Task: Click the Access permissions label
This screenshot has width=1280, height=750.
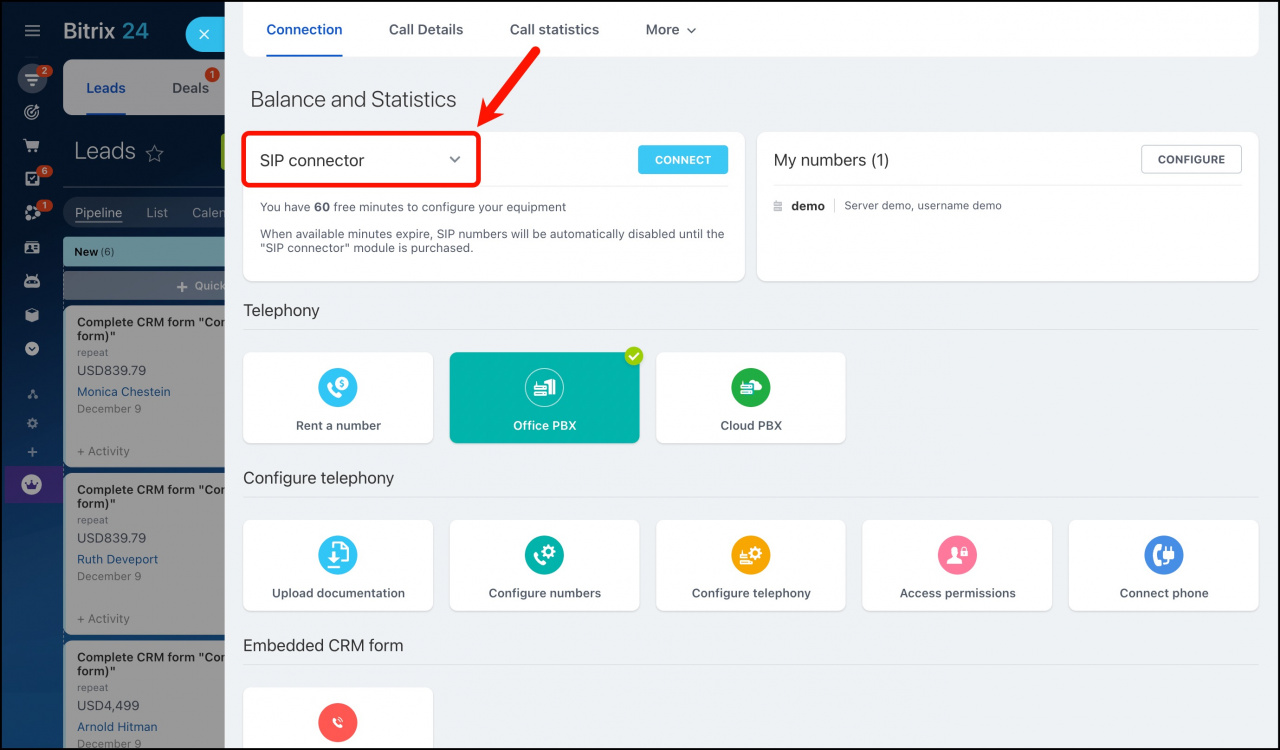Action: coord(957,593)
